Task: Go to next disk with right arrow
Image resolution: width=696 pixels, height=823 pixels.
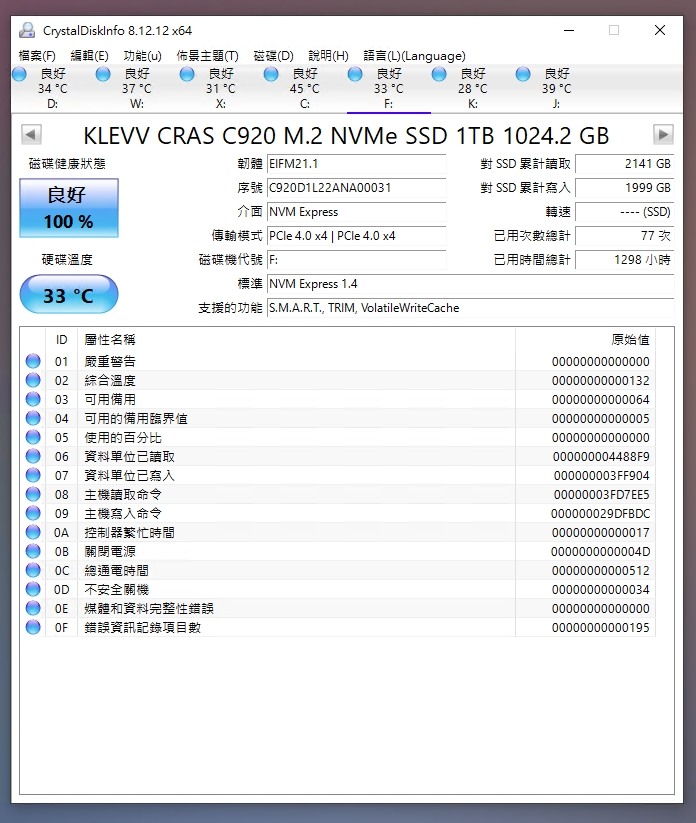Action: pos(663,134)
